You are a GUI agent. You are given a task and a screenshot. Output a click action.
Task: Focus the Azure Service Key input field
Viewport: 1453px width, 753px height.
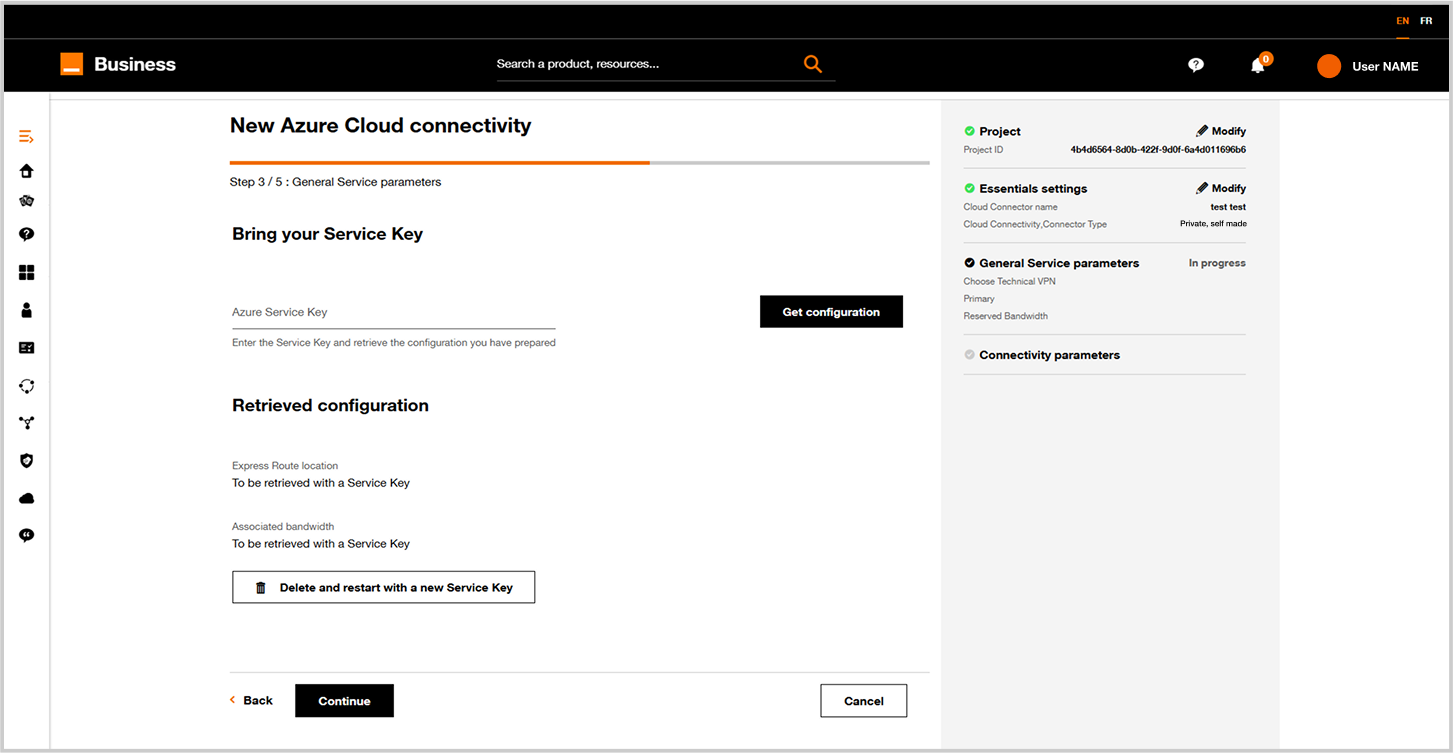[x=394, y=312]
